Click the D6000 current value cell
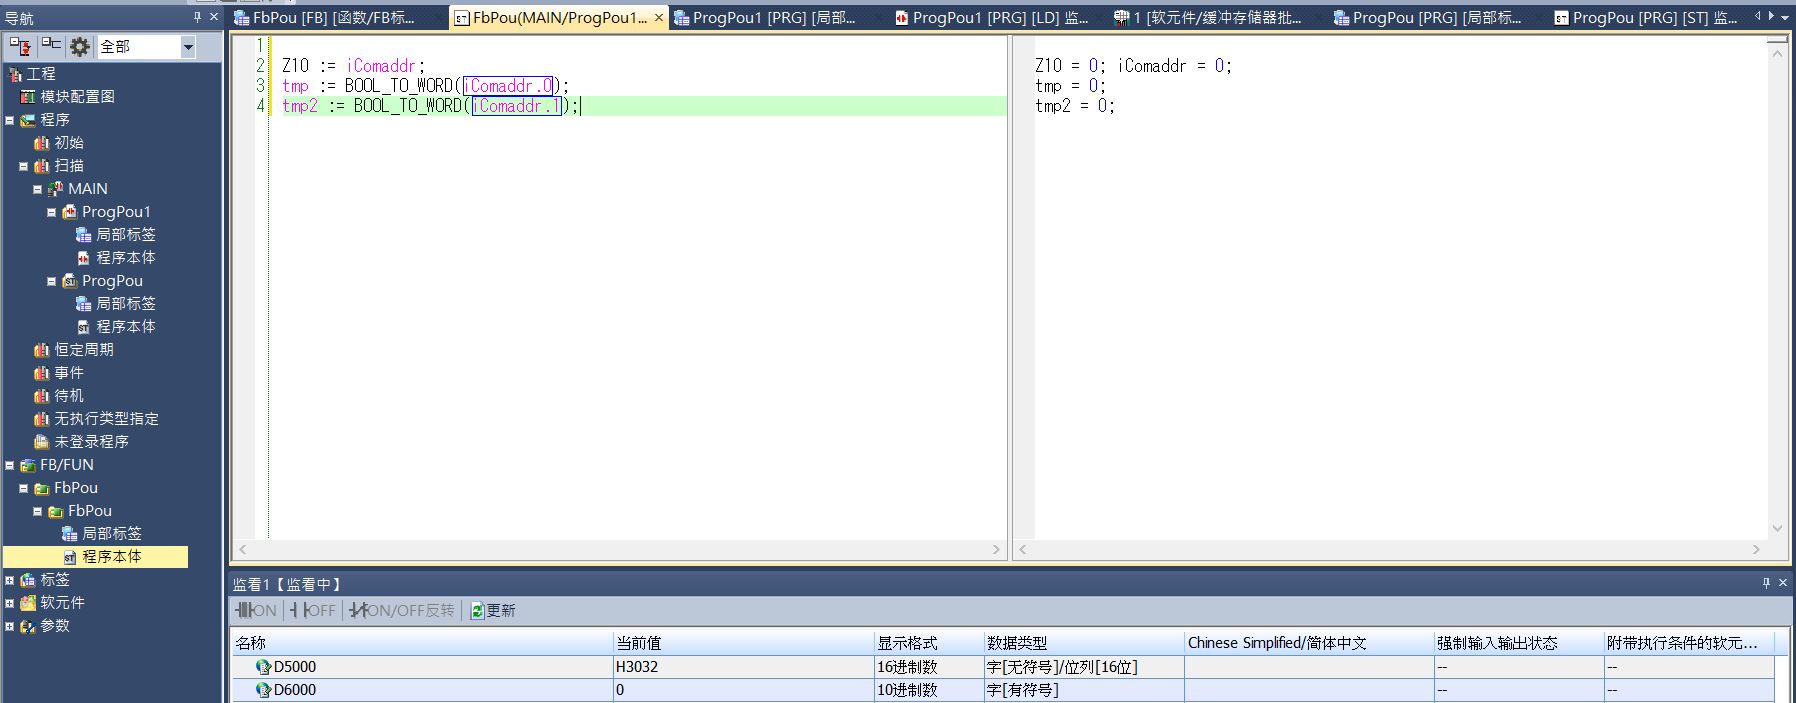1796x703 pixels. coord(742,690)
